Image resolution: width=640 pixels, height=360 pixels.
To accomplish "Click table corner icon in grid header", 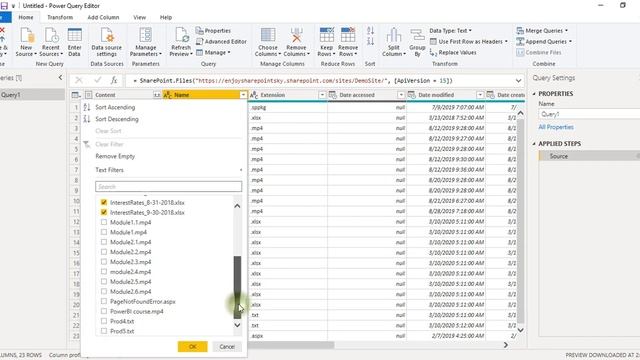I will pyautogui.click(x=76, y=95).
